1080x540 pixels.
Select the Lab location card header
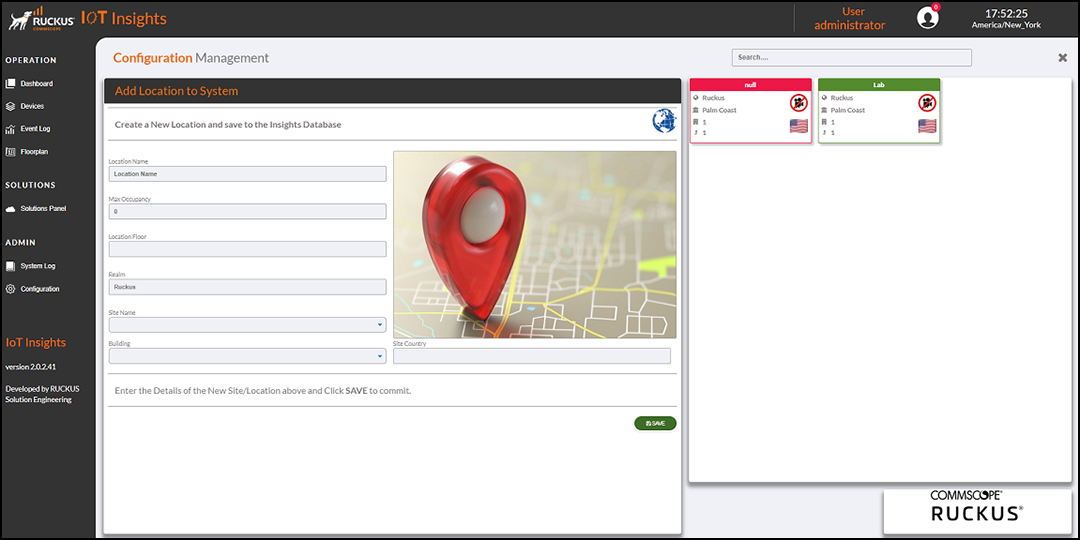pyautogui.click(x=879, y=85)
